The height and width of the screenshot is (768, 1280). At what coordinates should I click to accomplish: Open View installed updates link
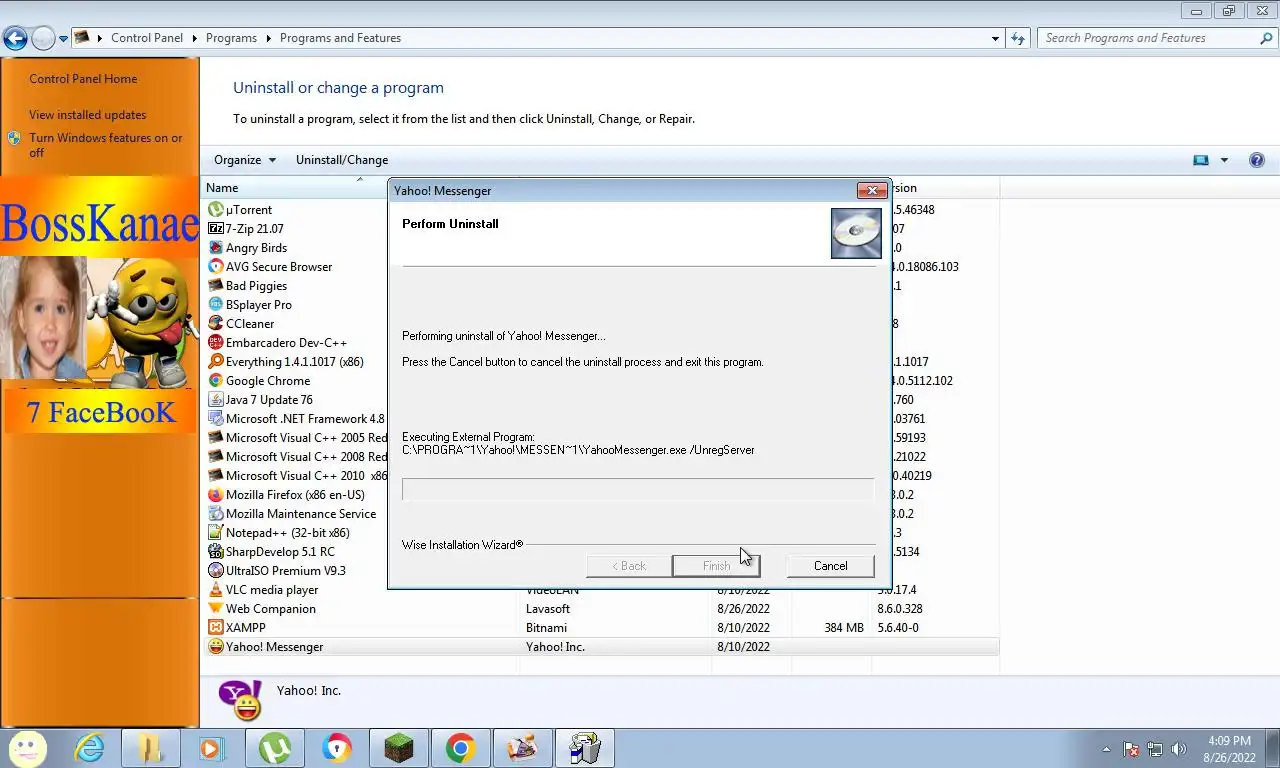click(87, 115)
